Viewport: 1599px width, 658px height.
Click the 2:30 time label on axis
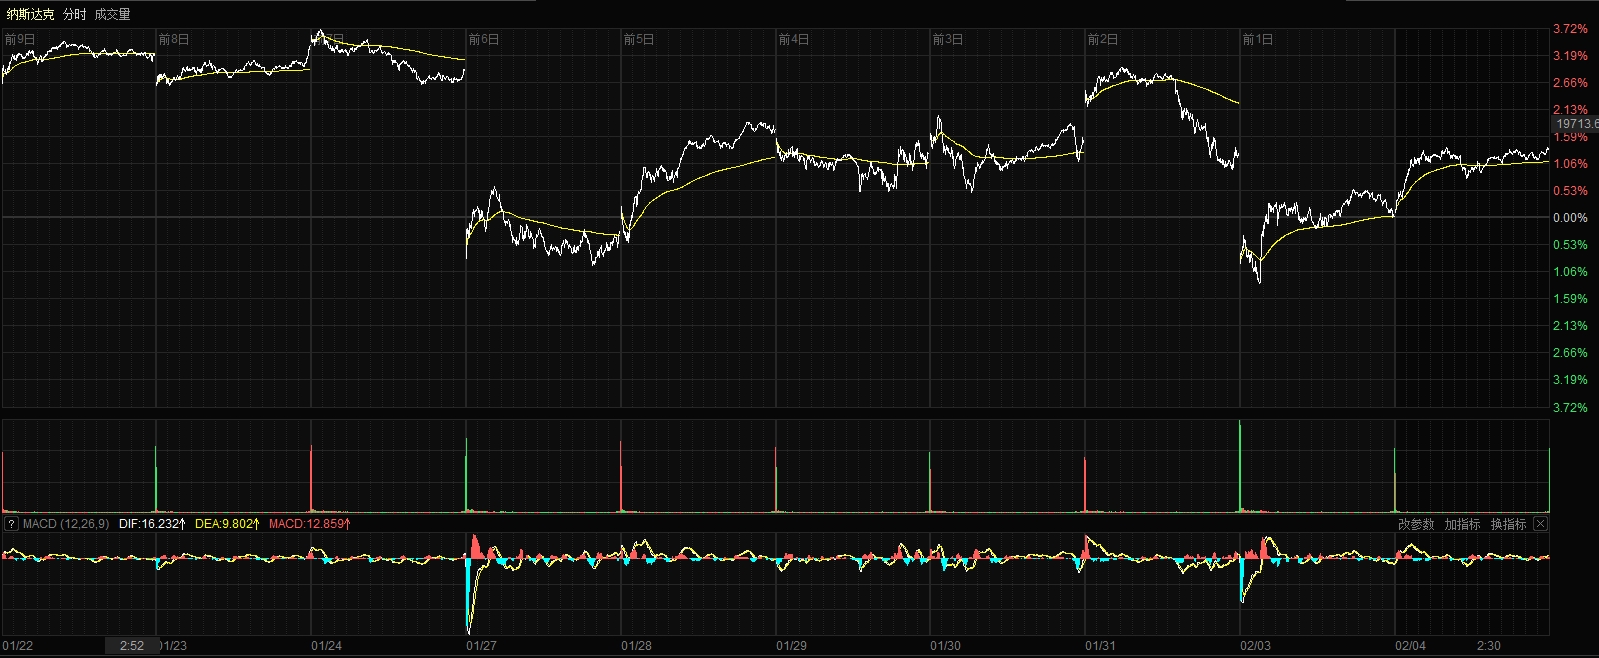click(1488, 646)
